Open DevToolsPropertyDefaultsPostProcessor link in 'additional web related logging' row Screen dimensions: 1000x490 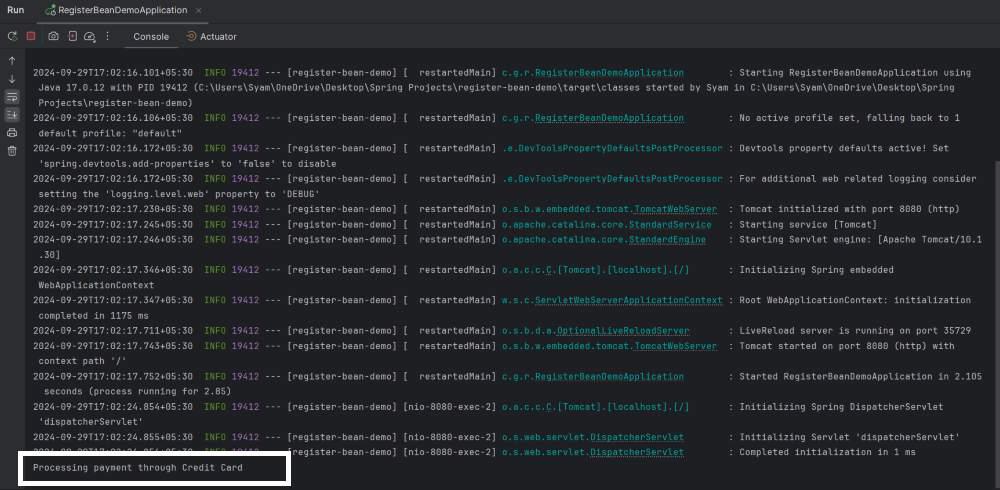click(612, 179)
